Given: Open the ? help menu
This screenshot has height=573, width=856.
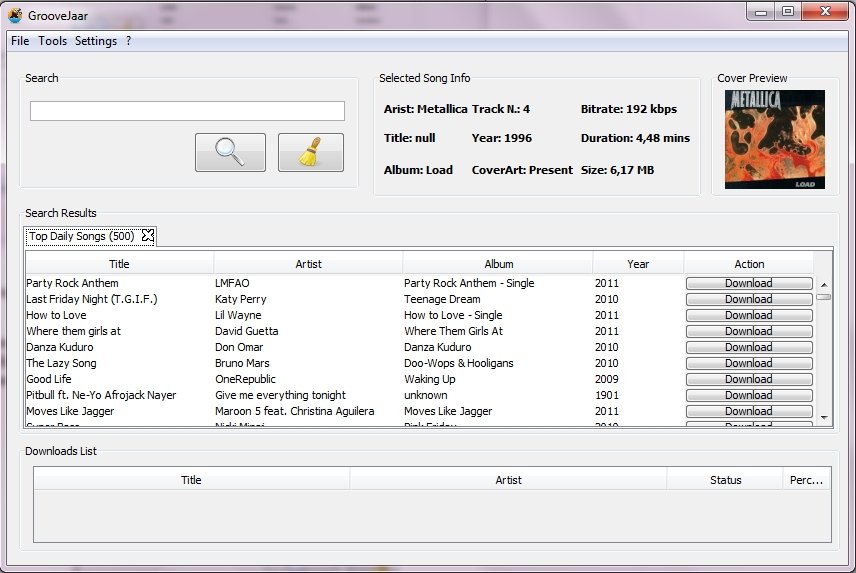Looking at the screenshot, I should pos(128,41).
